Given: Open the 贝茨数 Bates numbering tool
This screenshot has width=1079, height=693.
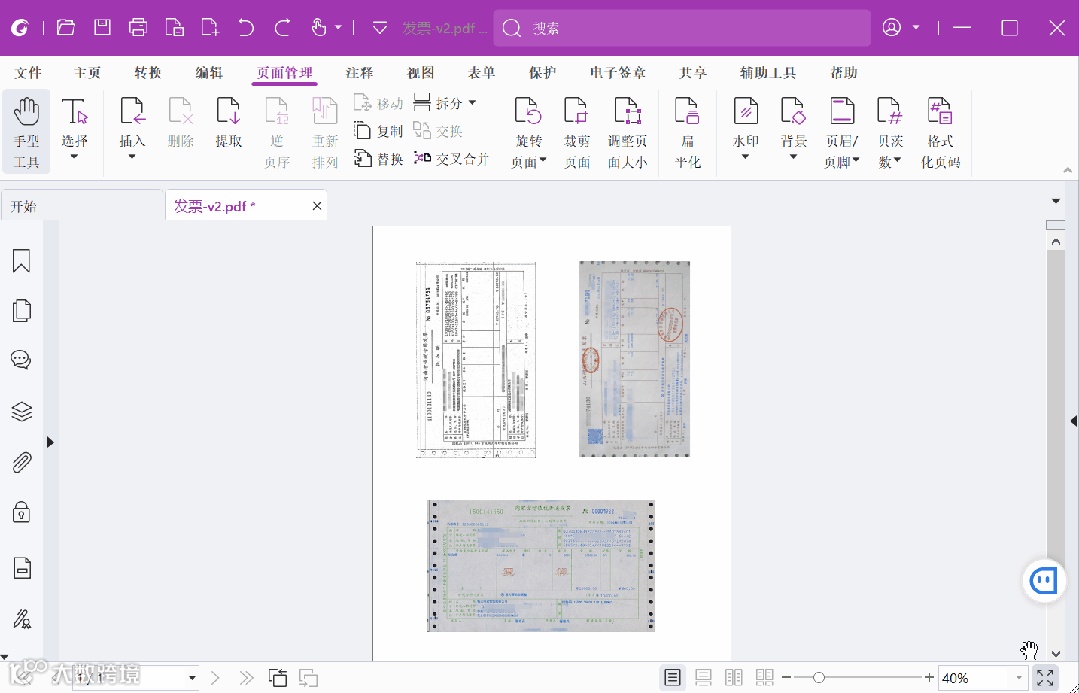Looking at the screenshot, I should point(890,132).
